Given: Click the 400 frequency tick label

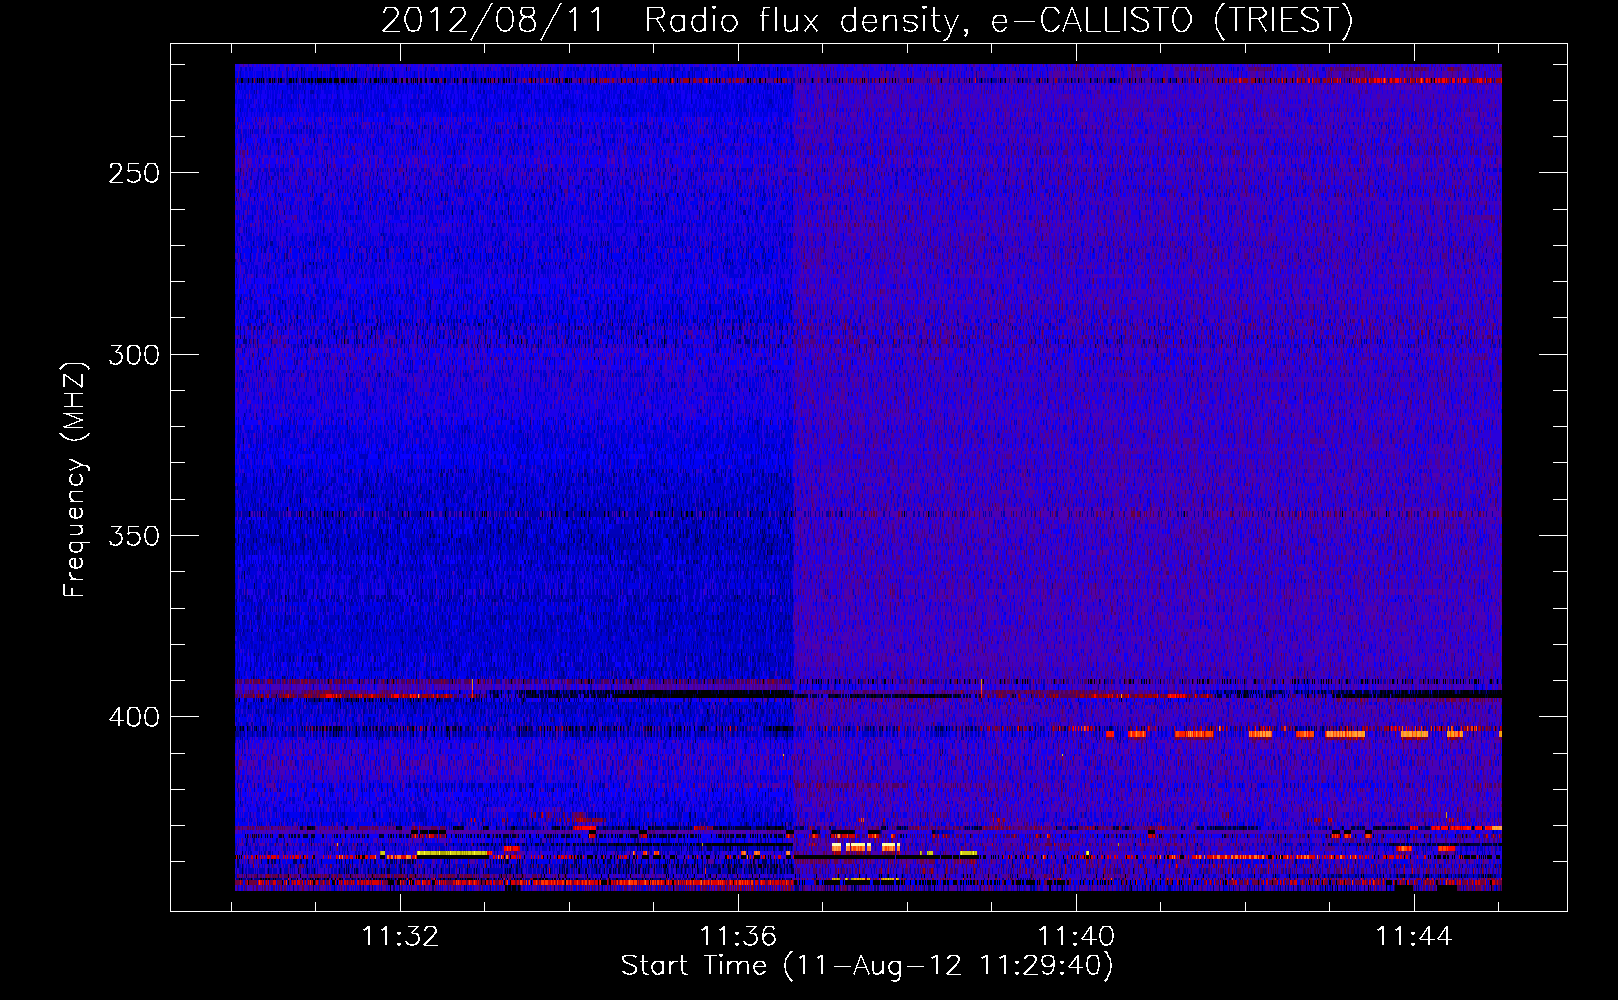Looking at the screenshot, I should (x=134, y=717).
